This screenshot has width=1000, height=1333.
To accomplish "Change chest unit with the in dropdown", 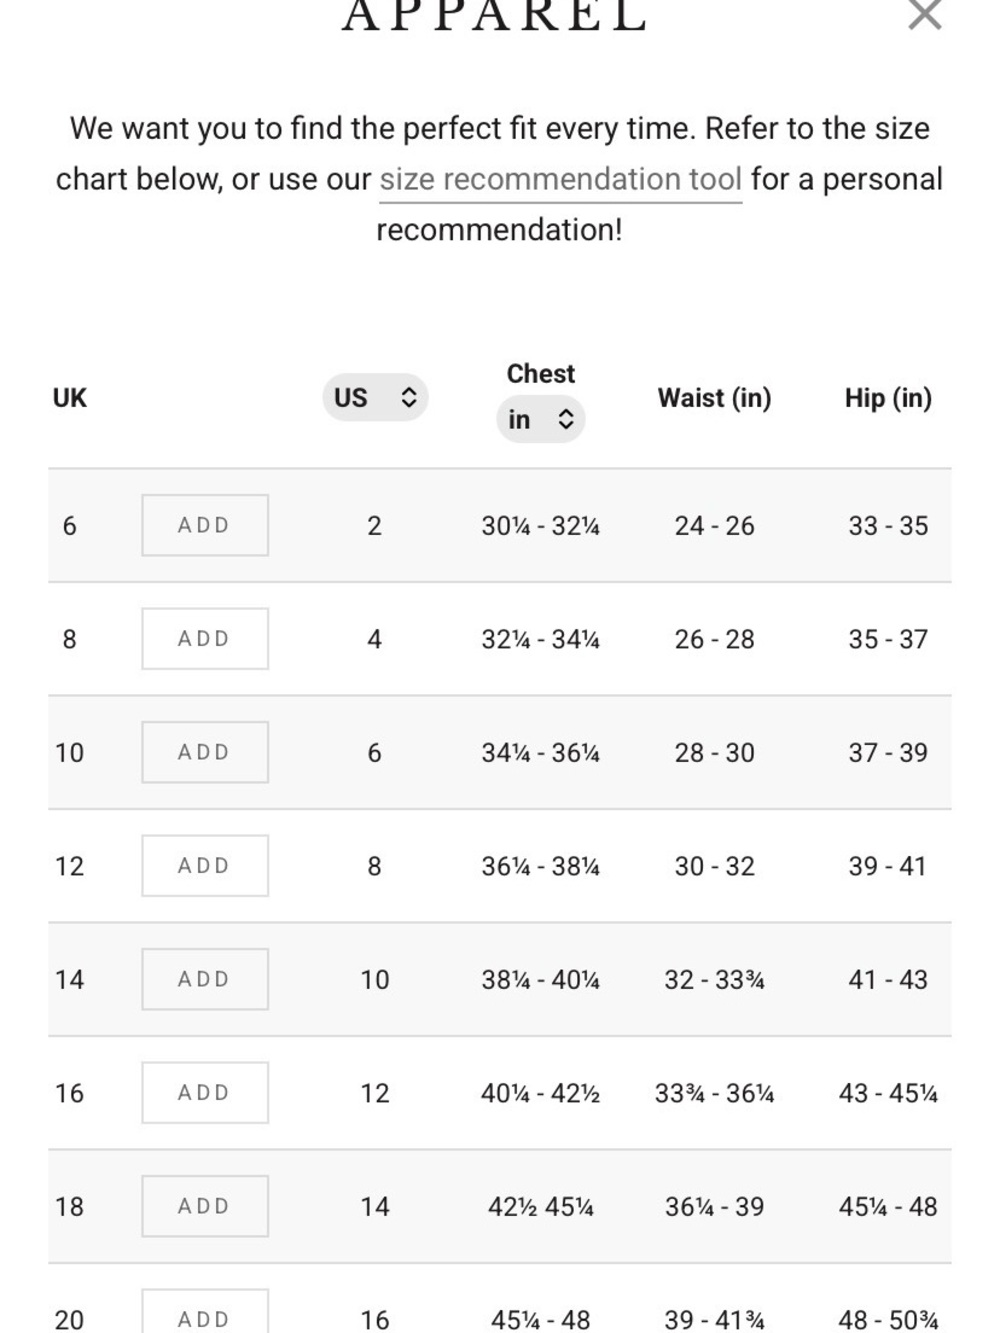I will [540, 419].
